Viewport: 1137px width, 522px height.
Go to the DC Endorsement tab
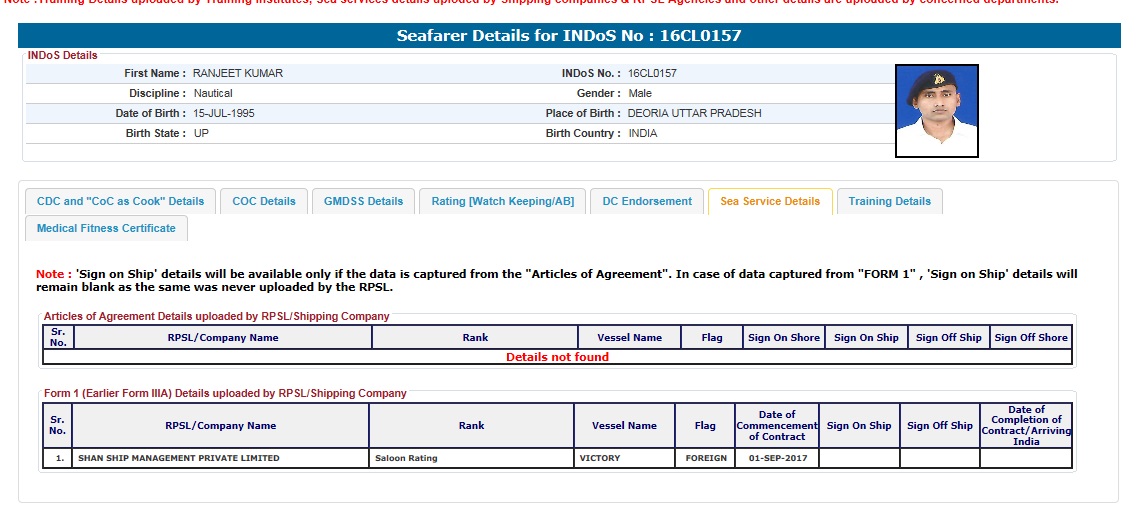(647, 201)
